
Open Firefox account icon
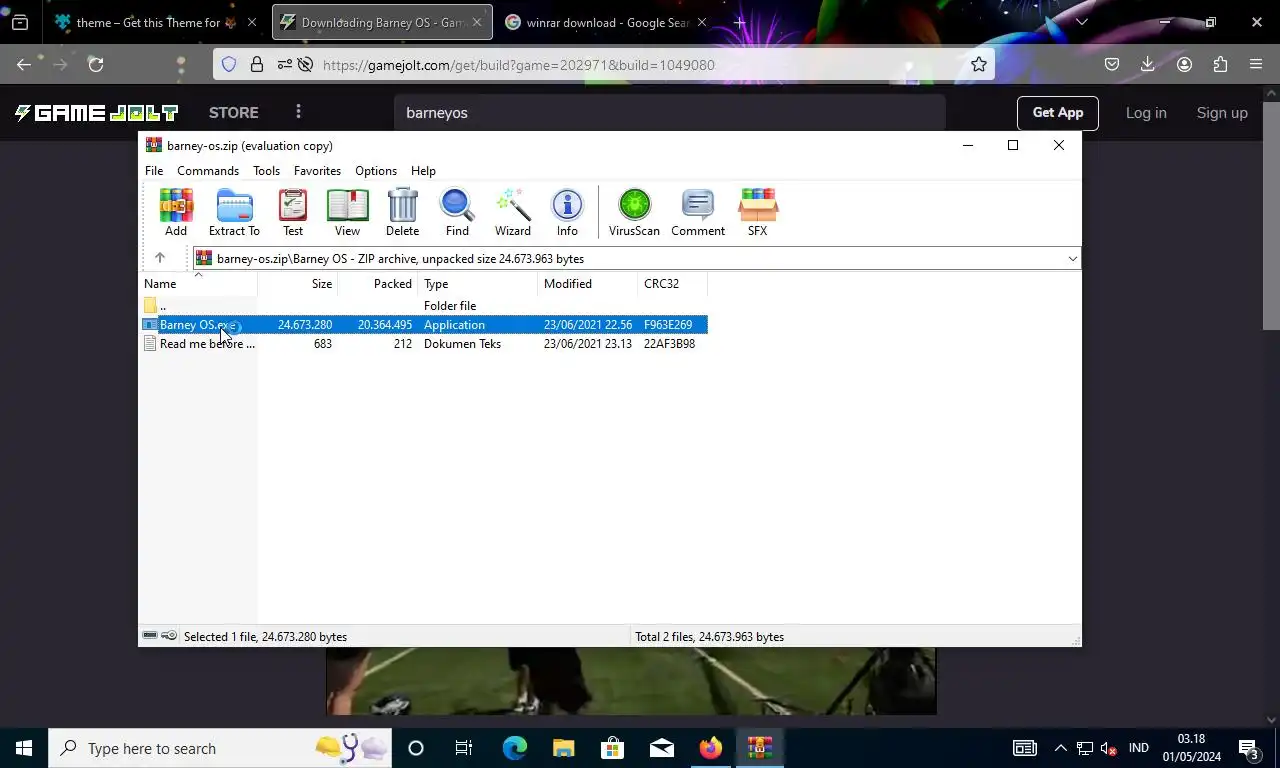click(1184, 64)
